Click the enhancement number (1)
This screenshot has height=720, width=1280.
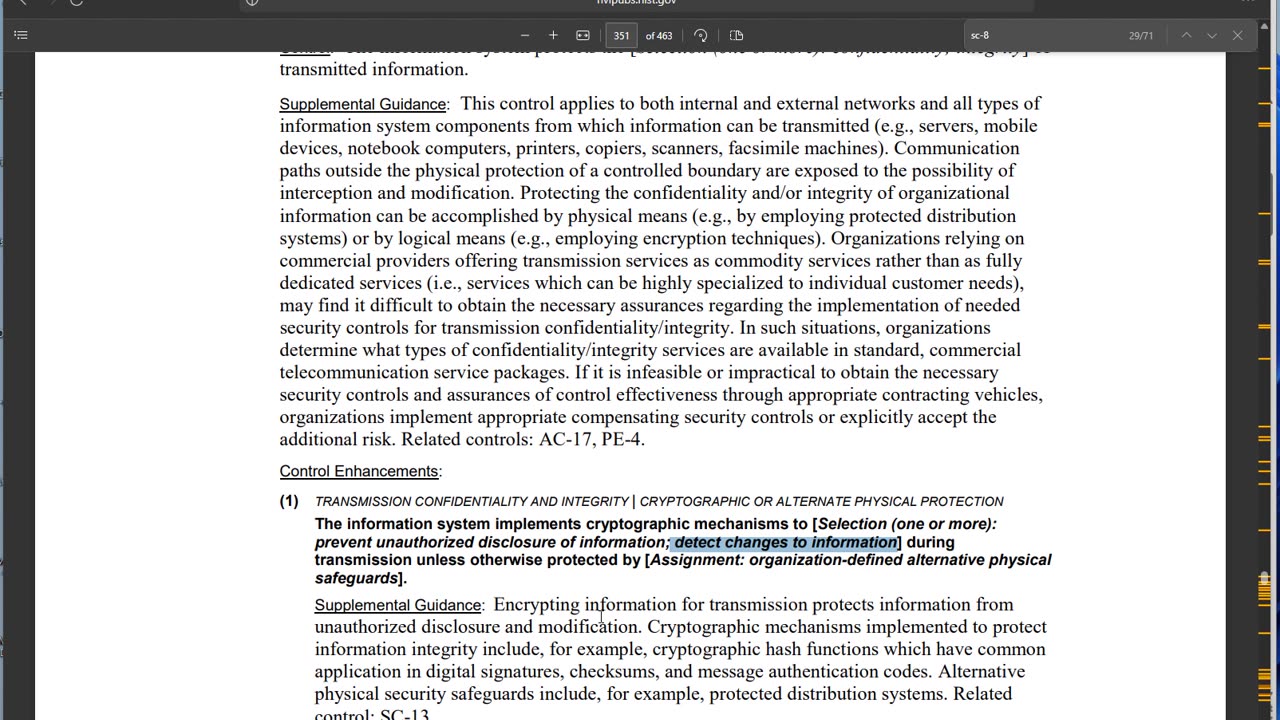coord(289,501)
